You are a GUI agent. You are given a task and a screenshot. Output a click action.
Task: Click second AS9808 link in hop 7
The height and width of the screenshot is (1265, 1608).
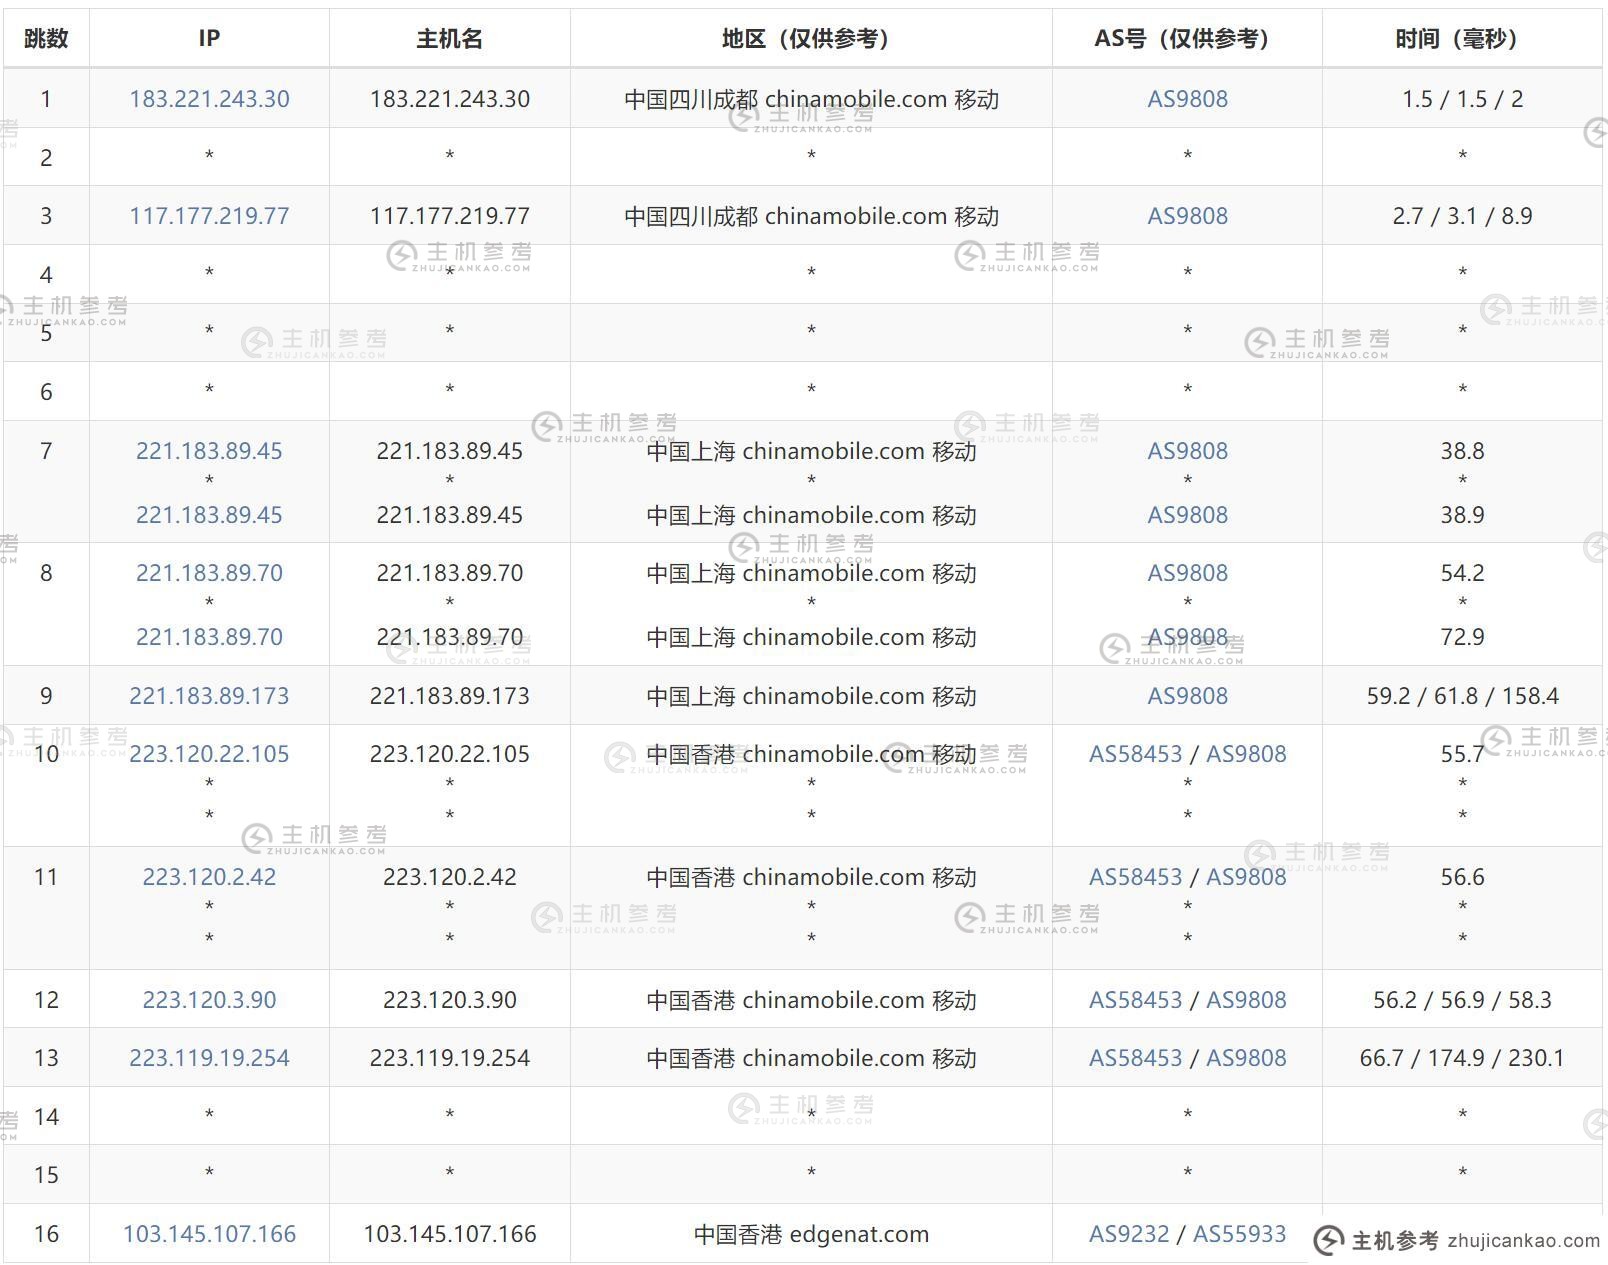1187,515
